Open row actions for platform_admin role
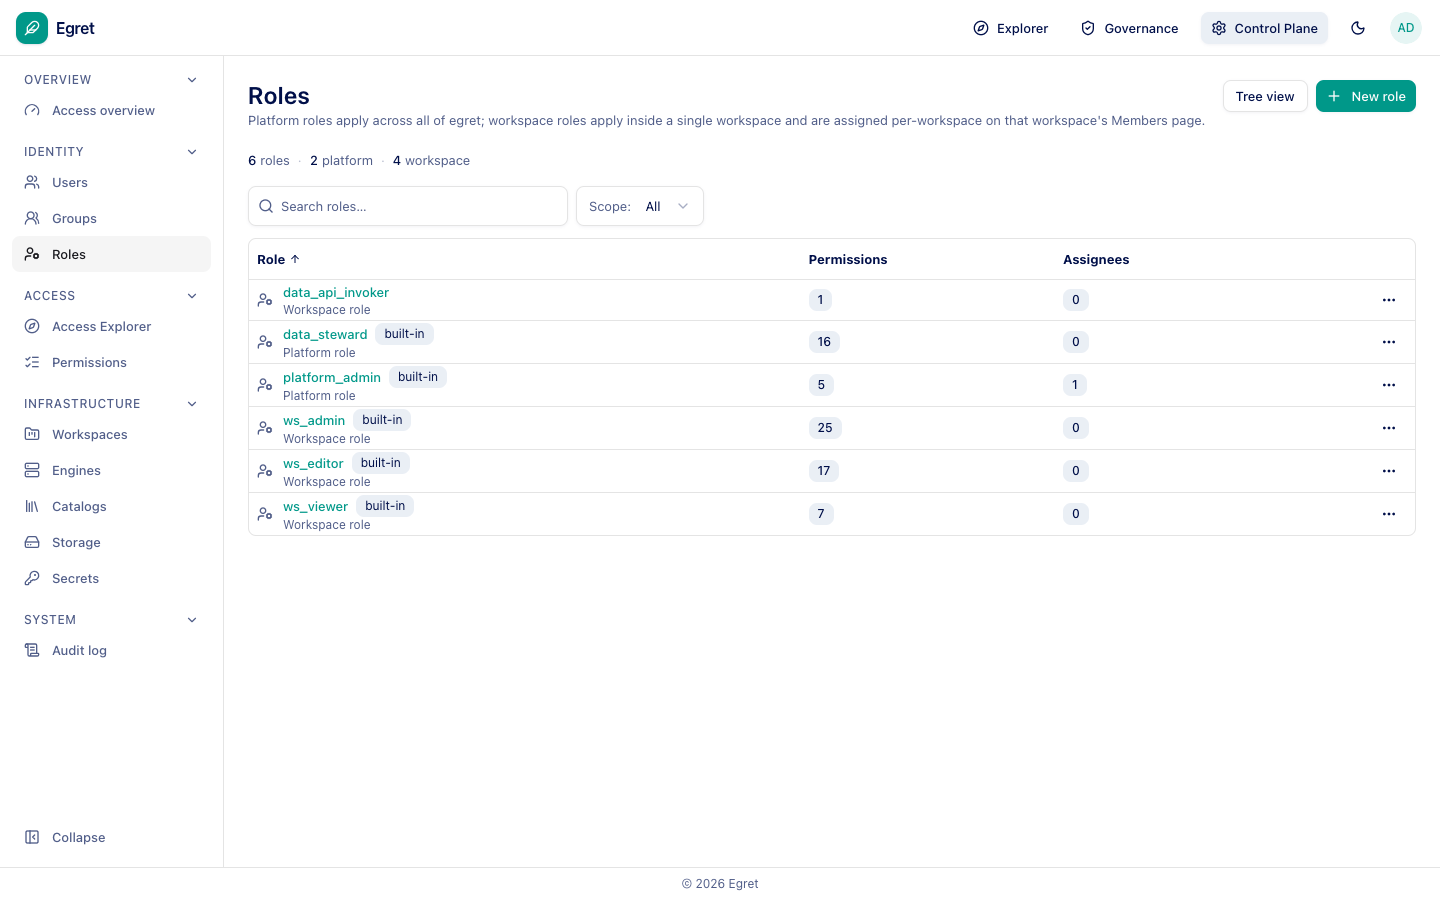Viewport: 1440px width, 900px height. tap(1389, 385)
